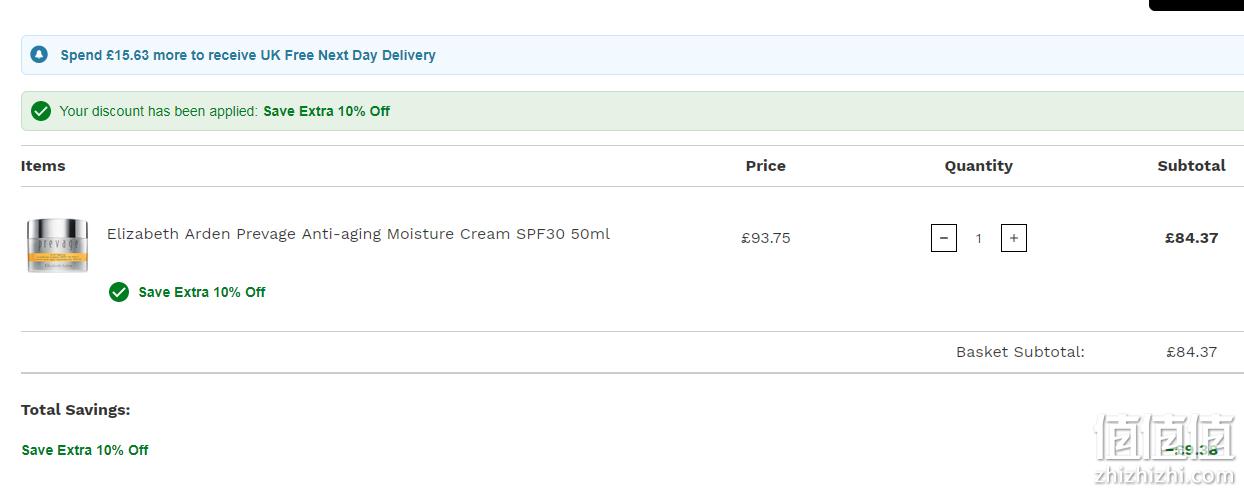Click green checkmark icon in discount applied banner
Screen dimensions: 1244x493
click(41, 111)
